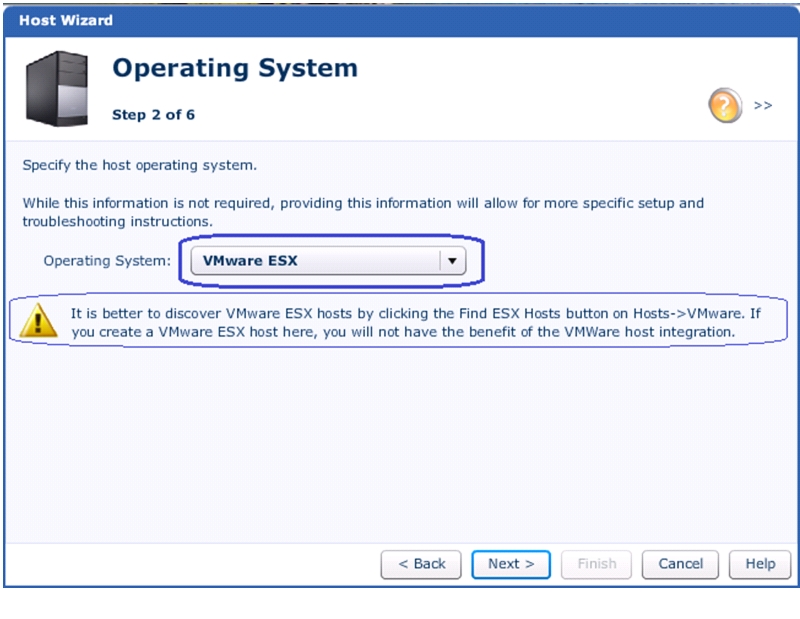Click 'Specify the host operating system.' text
800x619 pixels.
point(140,165)
